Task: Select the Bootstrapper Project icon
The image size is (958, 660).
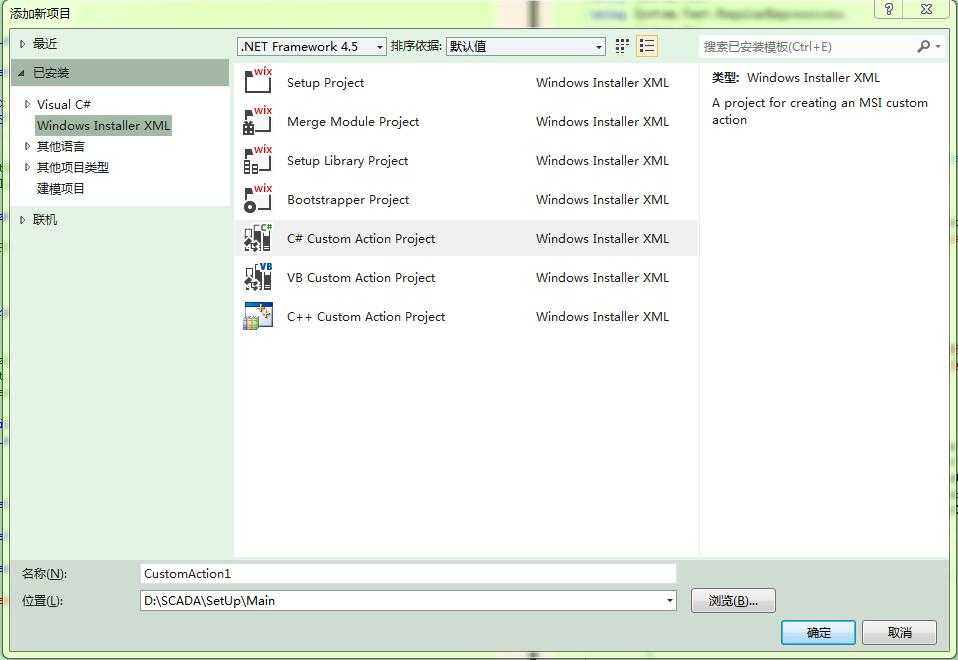Action: (258, 199)
